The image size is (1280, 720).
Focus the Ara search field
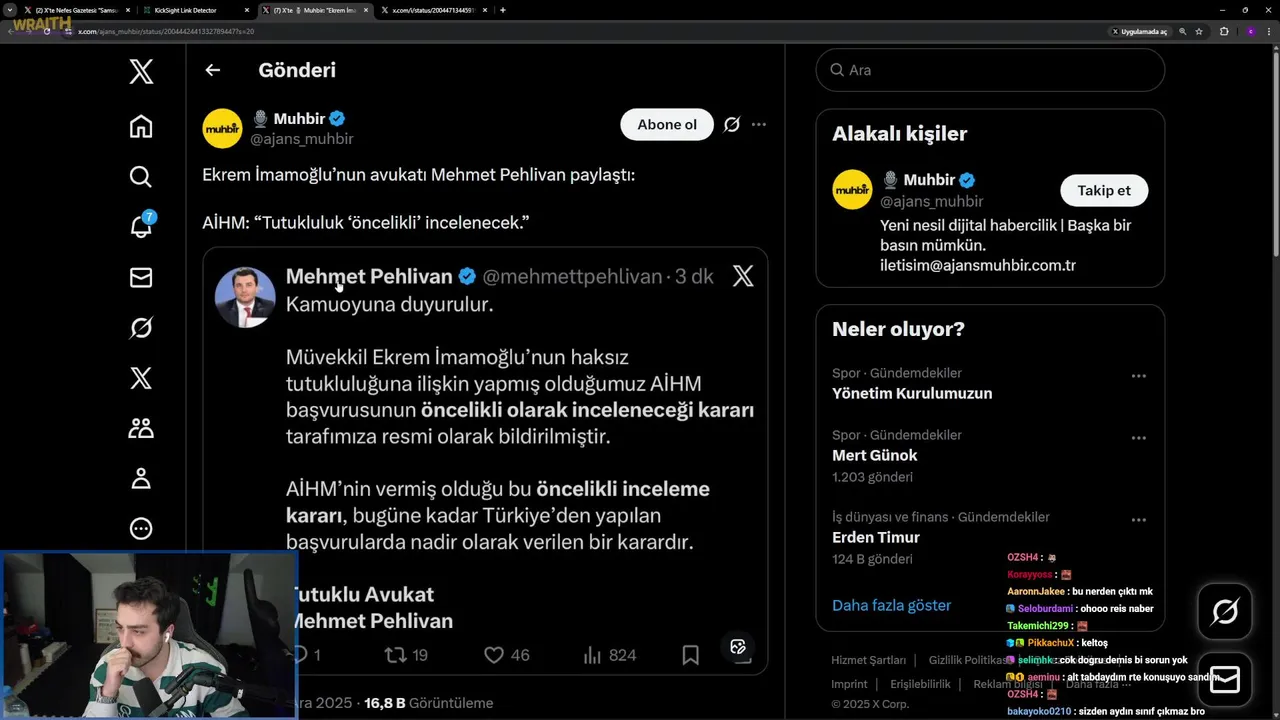[990, 70]
